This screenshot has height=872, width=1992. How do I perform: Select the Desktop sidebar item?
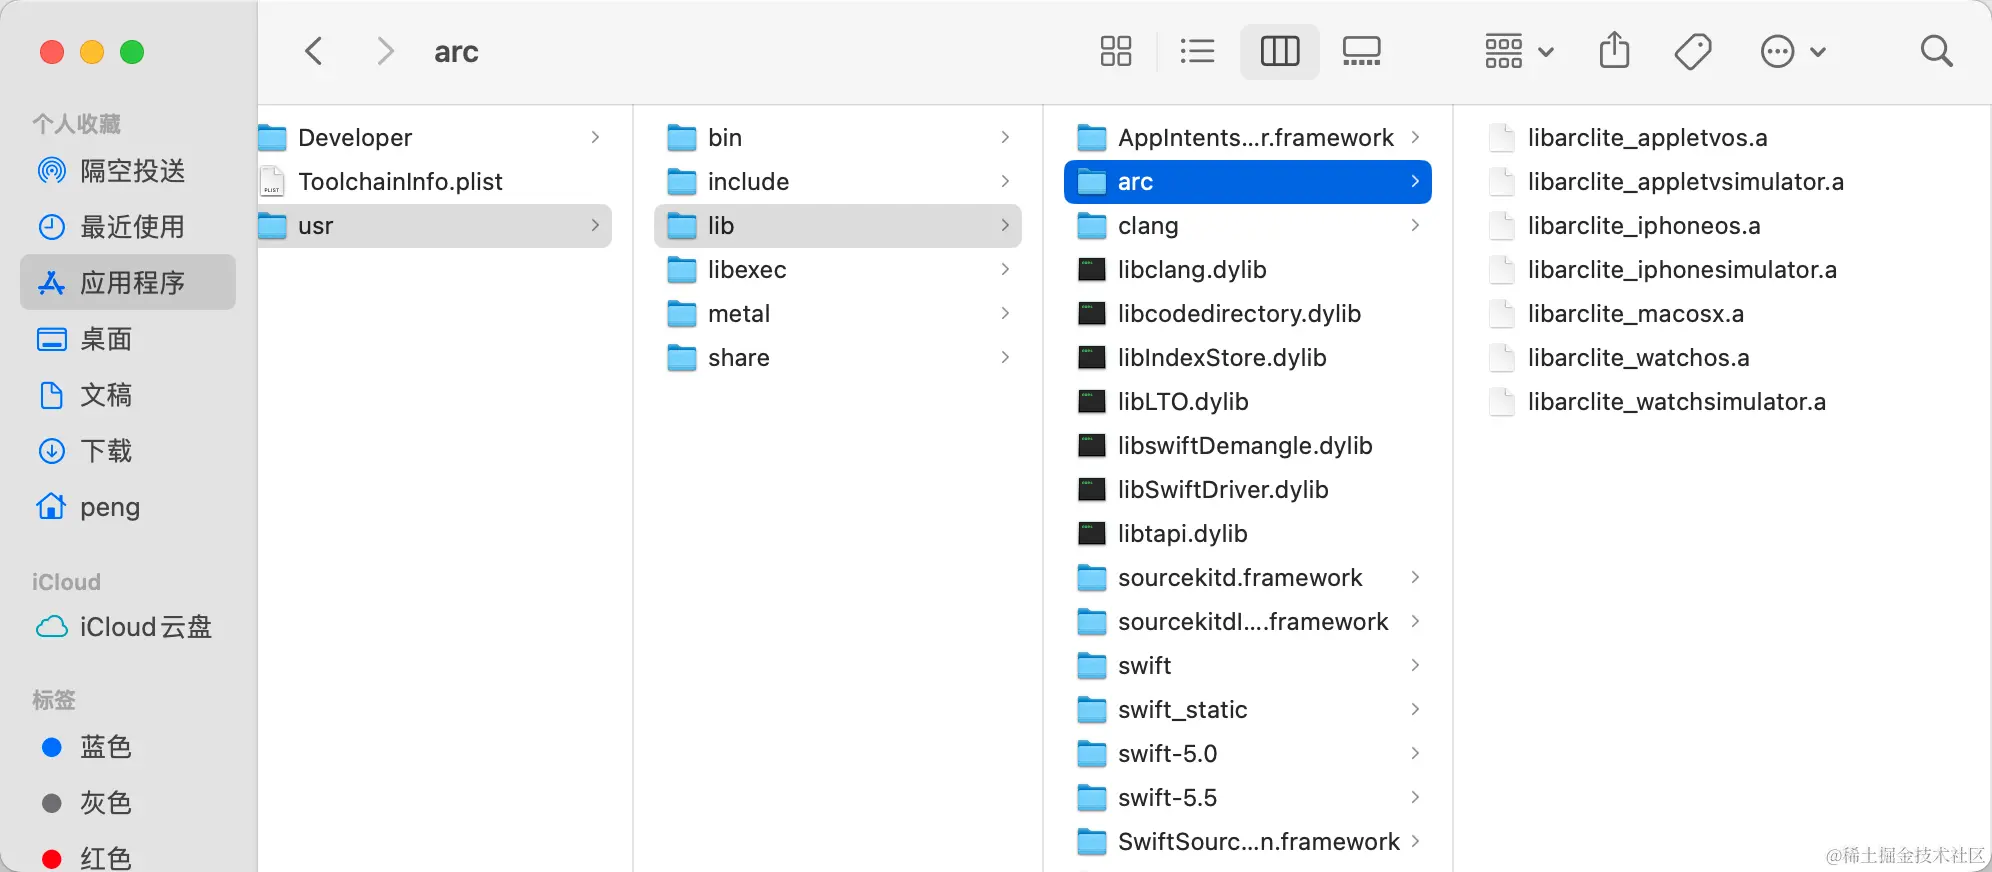pos(105,339)
